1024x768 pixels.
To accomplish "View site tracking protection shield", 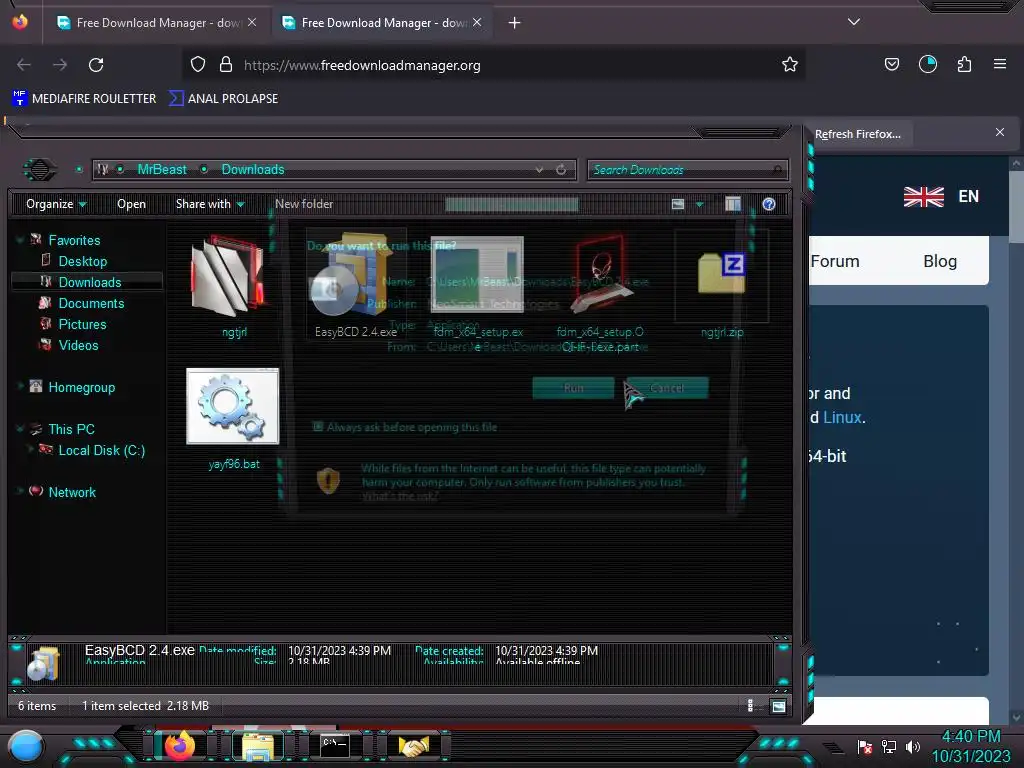I will coord(198,64).
